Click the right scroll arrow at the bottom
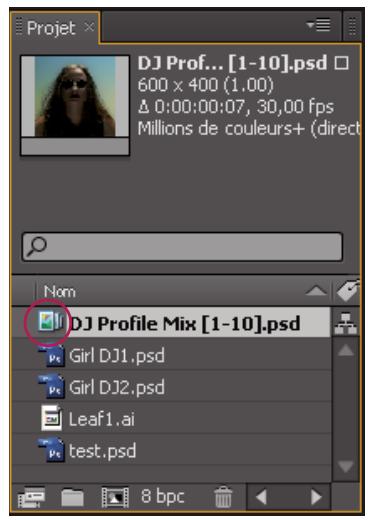The image size is (368, 520). point(315,497)
